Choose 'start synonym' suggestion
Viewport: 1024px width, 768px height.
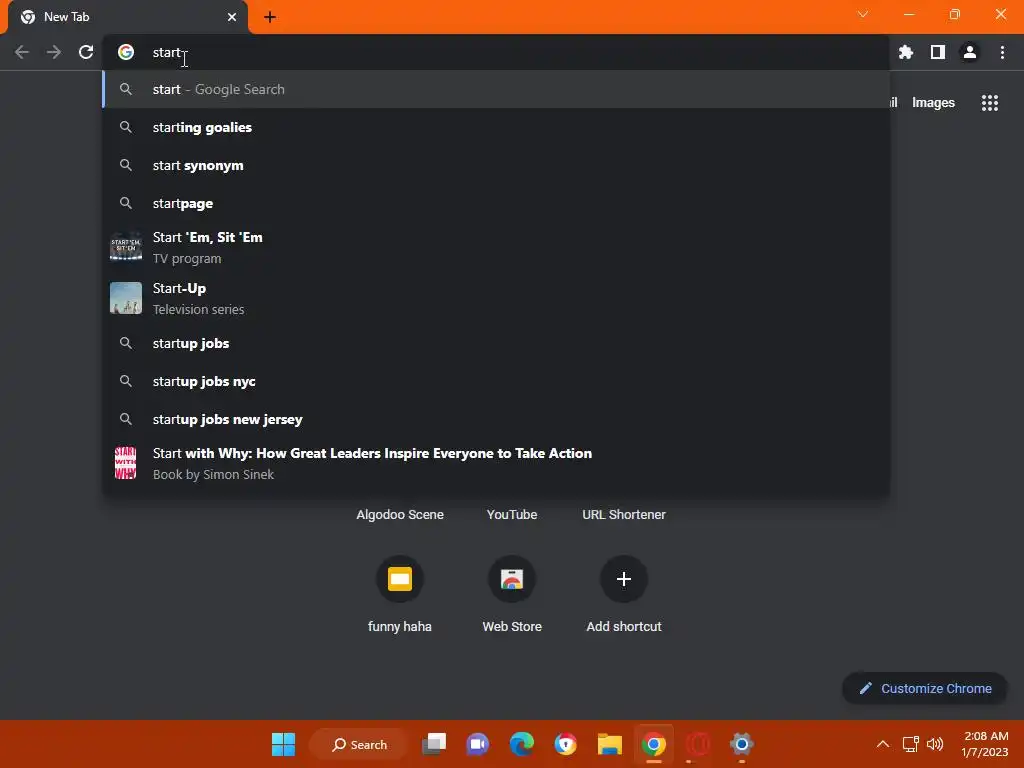[496, 165]
